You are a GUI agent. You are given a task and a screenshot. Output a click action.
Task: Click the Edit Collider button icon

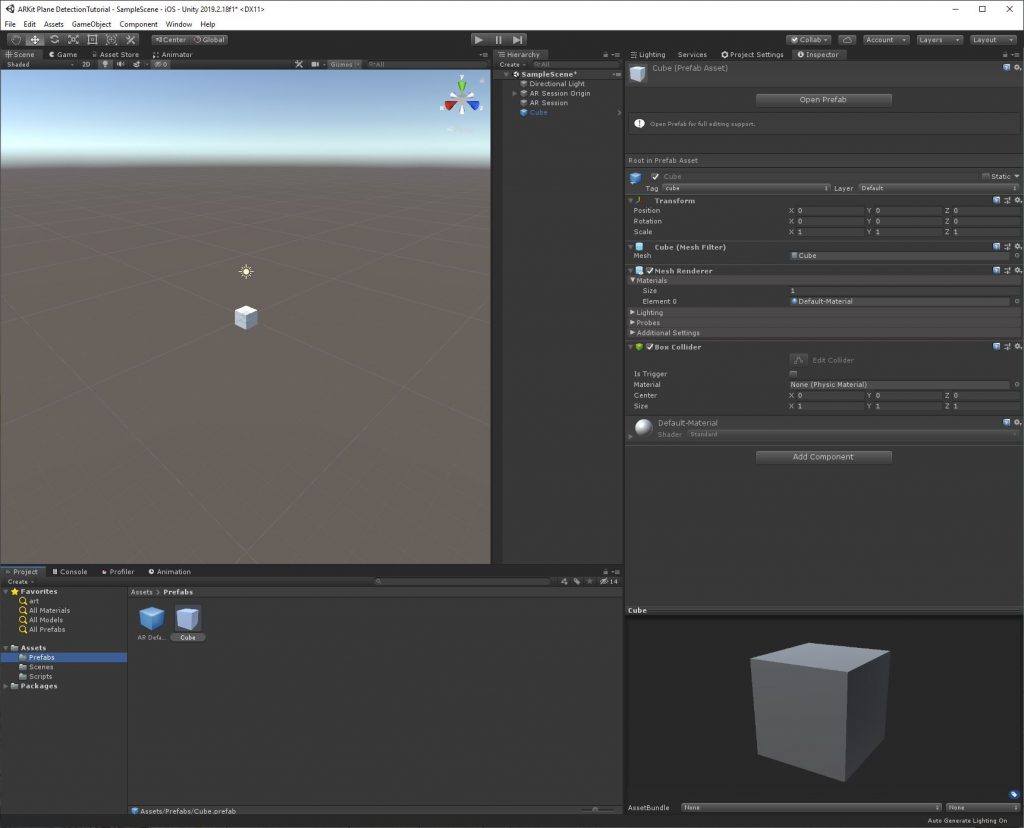tap(798, 360)
